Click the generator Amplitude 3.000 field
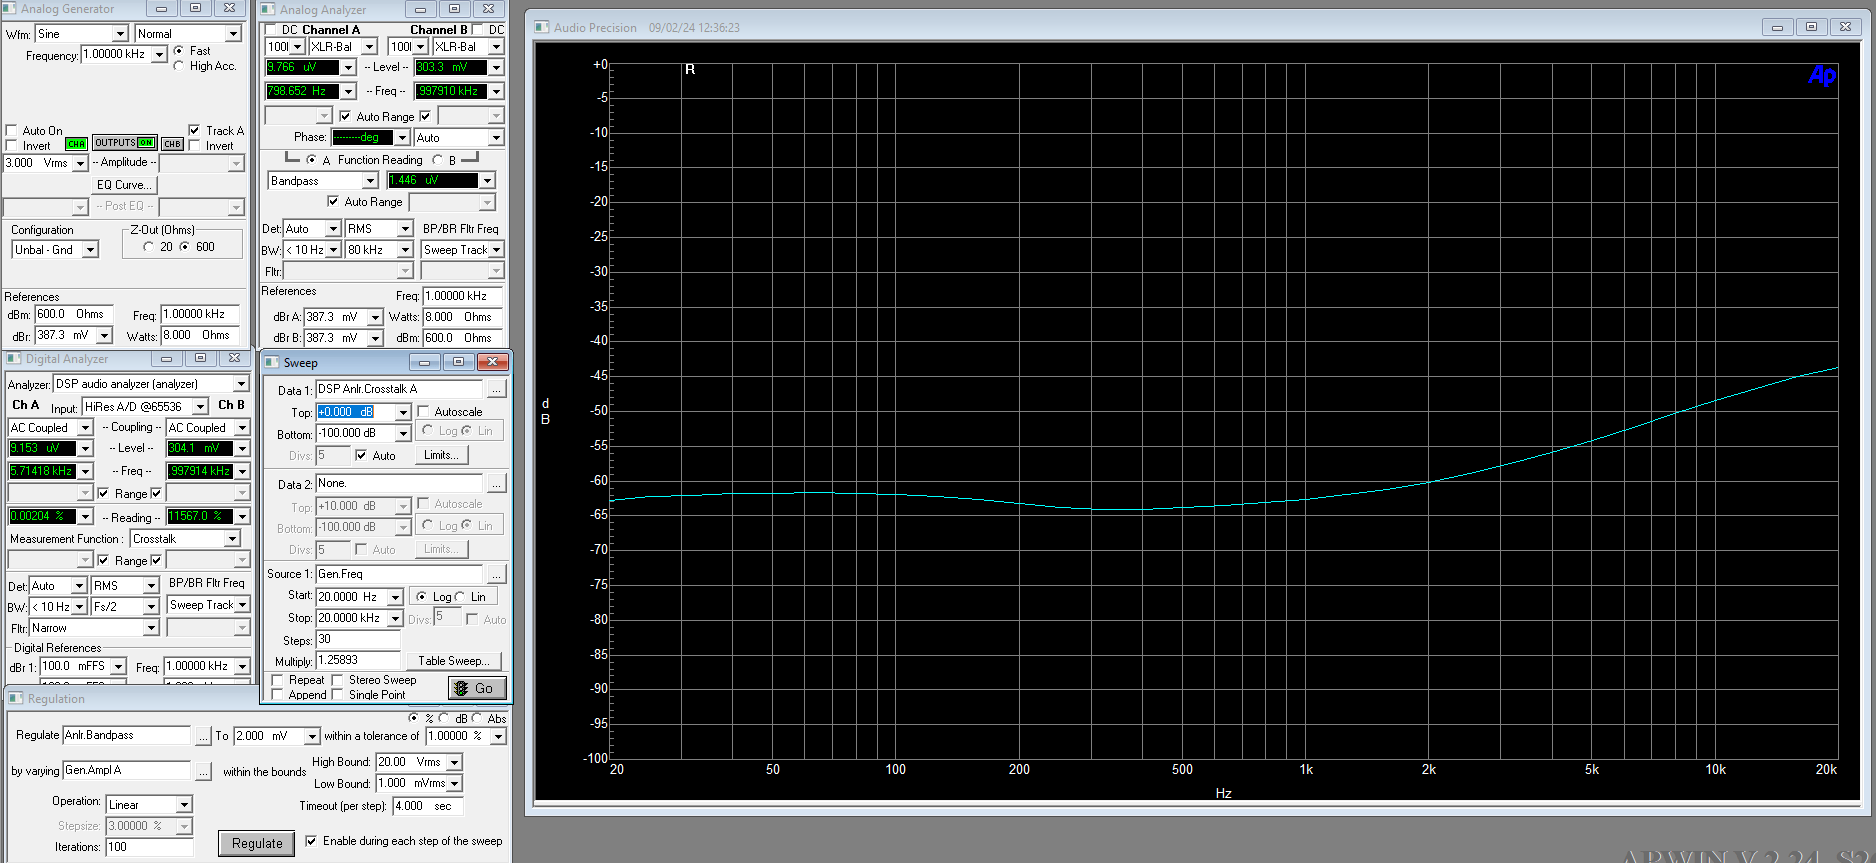The image size is (1876, 863). (38, 163)
